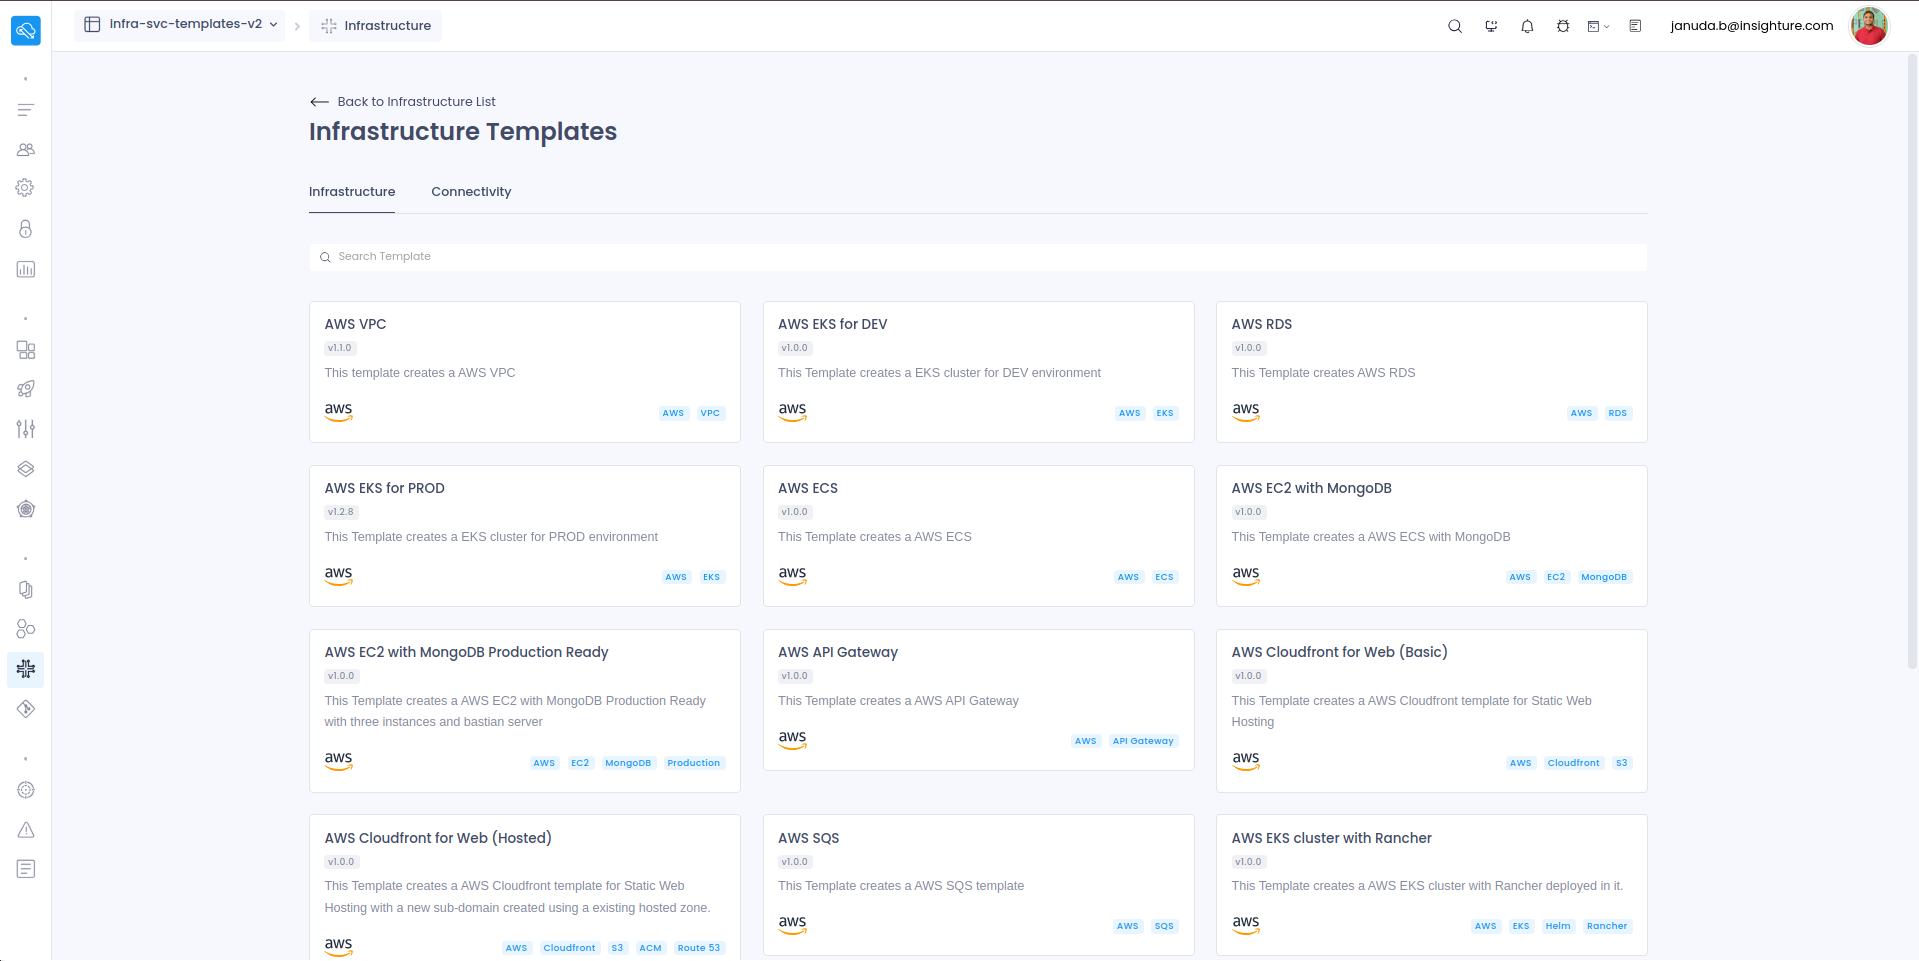The image size is (1919, 961).
Task: Click the Route 53 tag
Action: [699, 948]
